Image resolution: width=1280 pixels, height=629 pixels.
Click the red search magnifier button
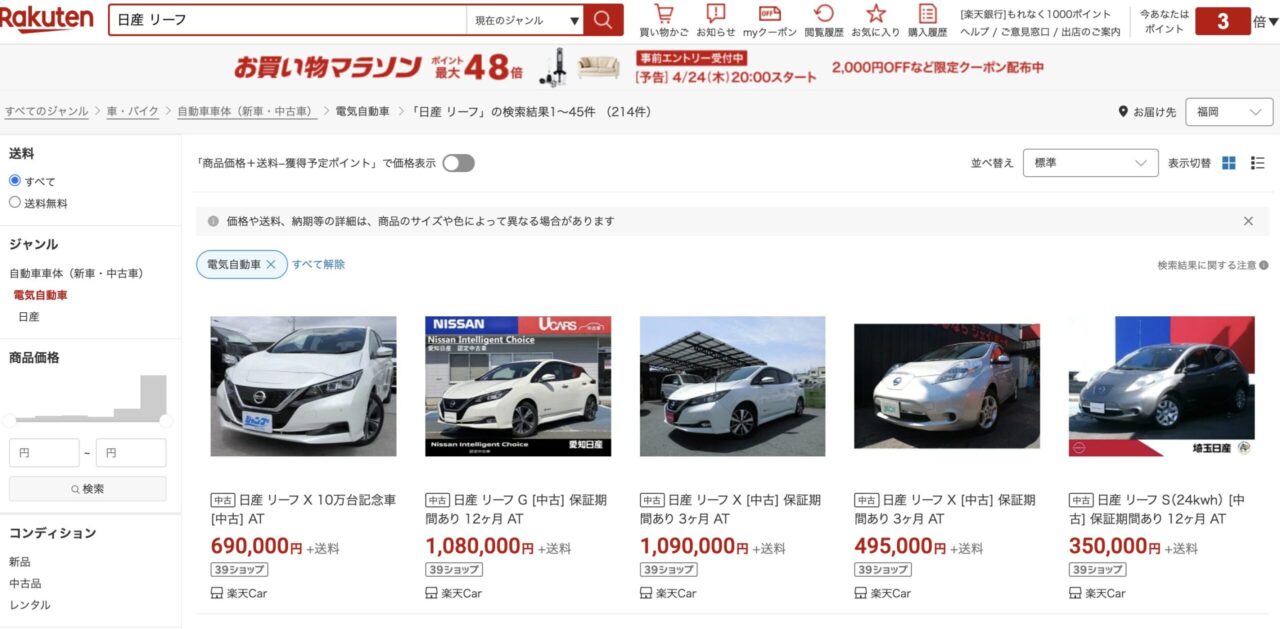pos(603,20)
